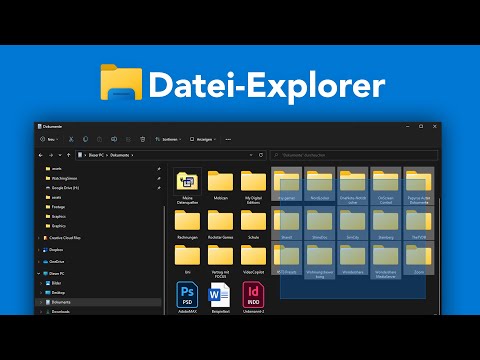
Task: Select the VideoCopilot folder
Action: [253, 259]
